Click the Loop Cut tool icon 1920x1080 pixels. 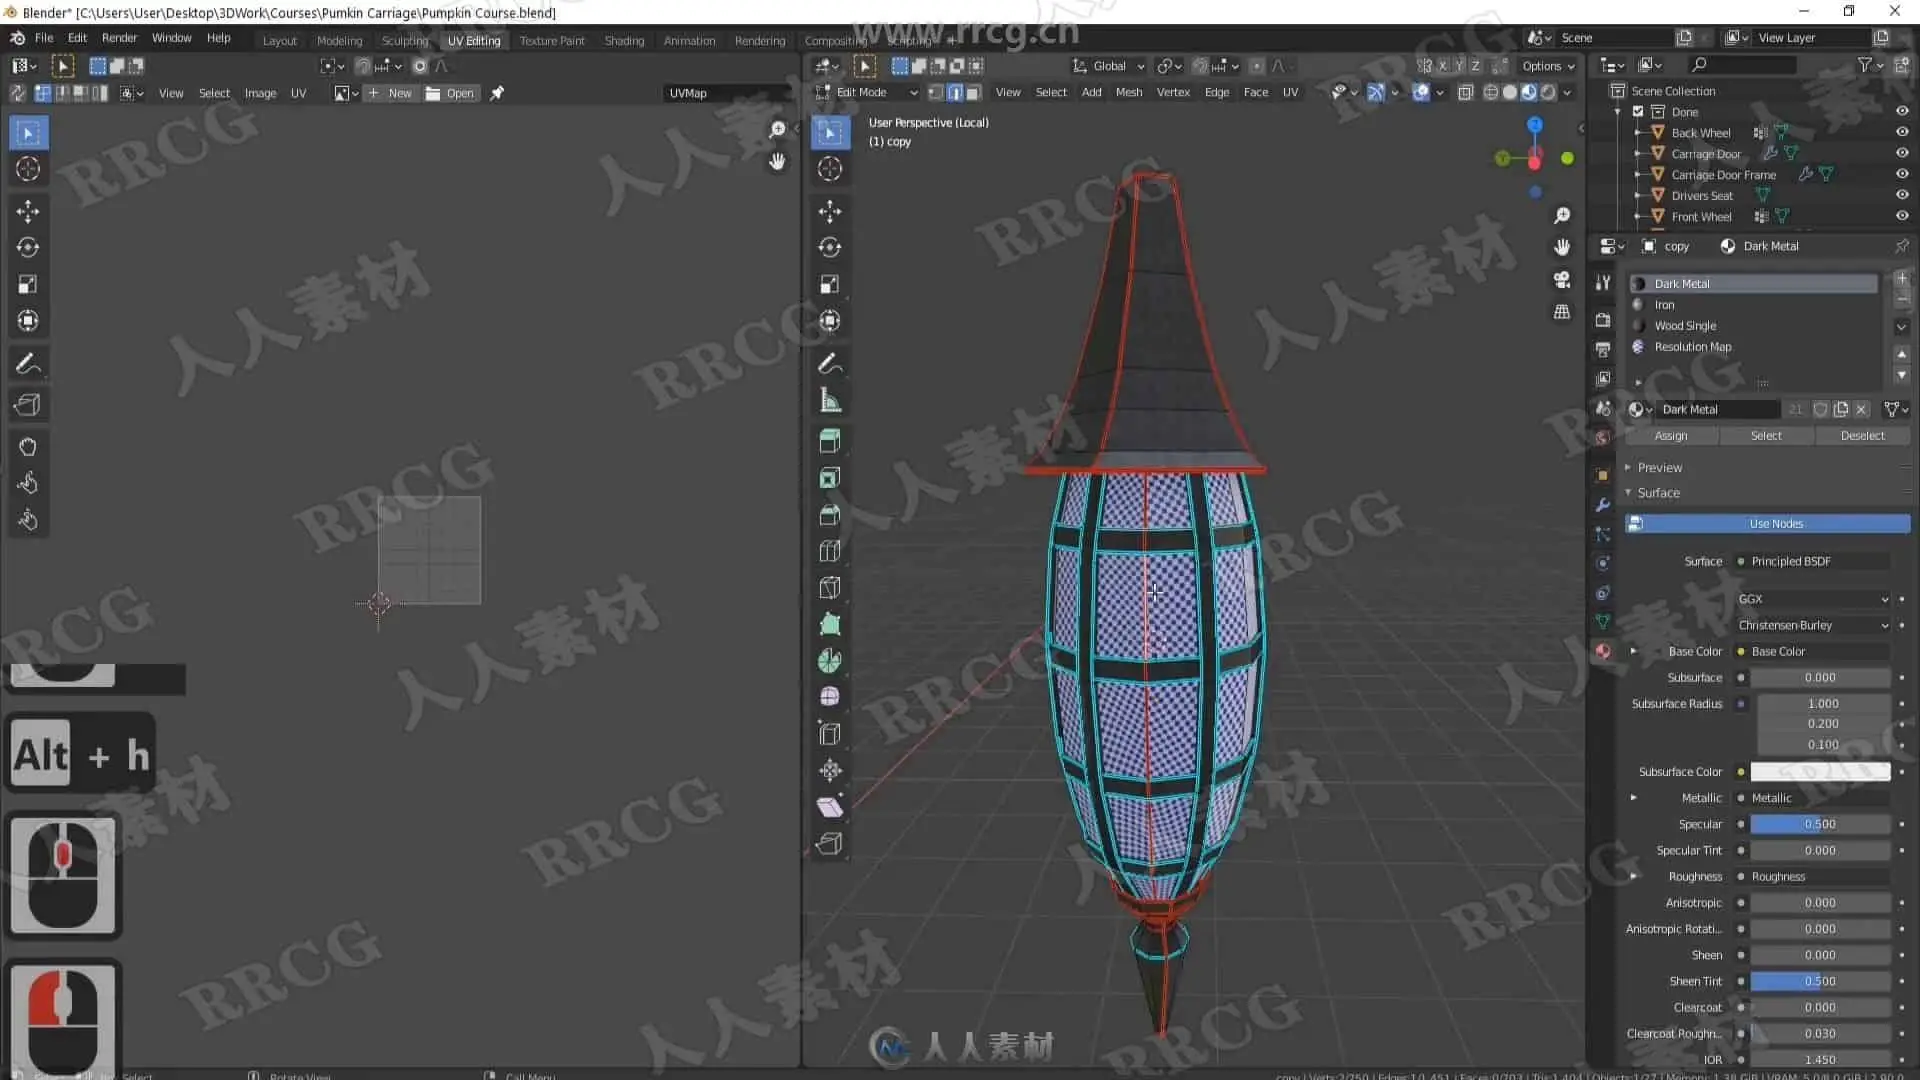coord(830,551)
